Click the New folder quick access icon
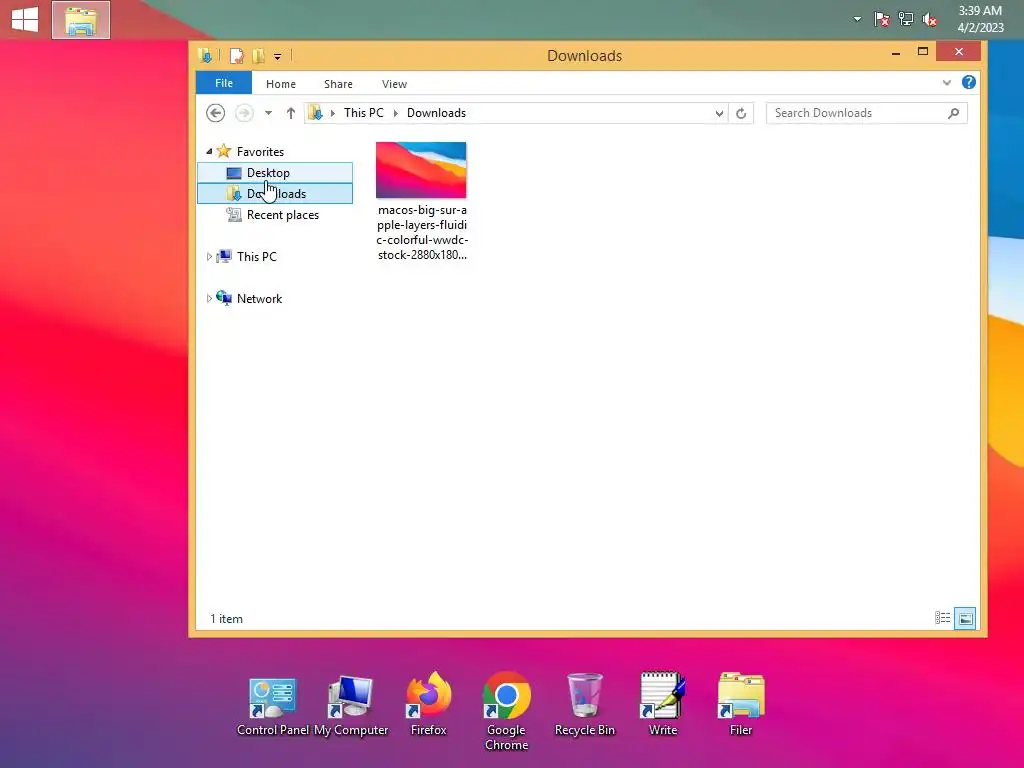Screen dimensions: 1024x768 pyautogui.click(x=259, y=56)
